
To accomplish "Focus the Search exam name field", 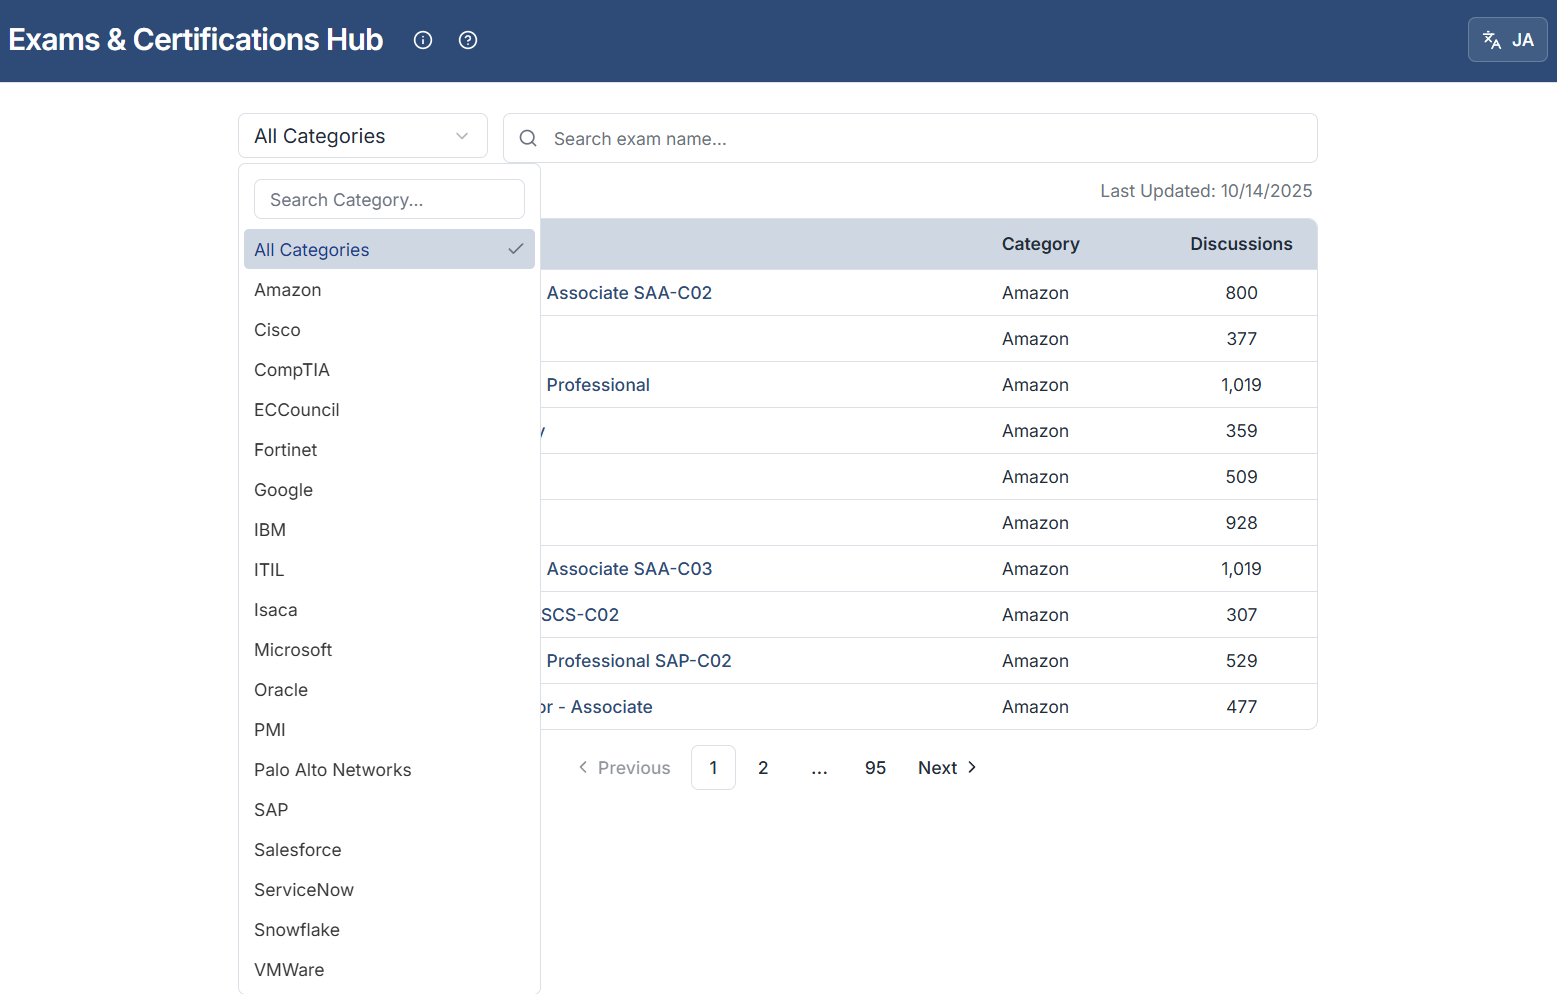I will coord(910,138).
